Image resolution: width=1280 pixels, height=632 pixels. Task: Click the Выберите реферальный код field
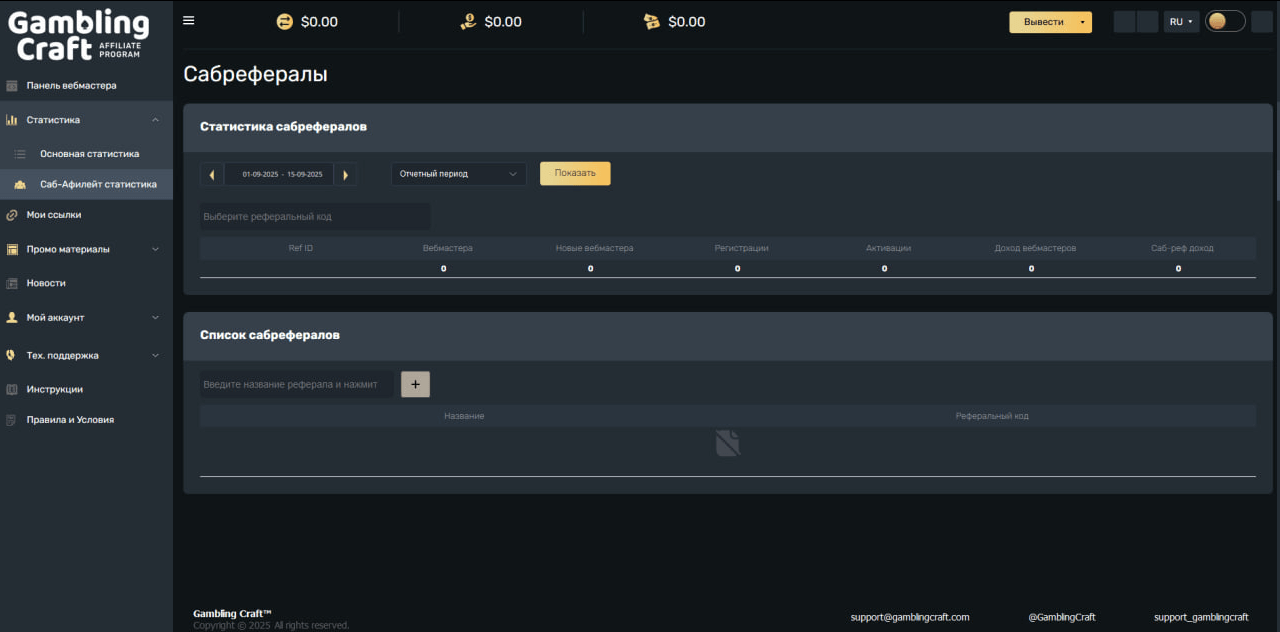point(314,217)
